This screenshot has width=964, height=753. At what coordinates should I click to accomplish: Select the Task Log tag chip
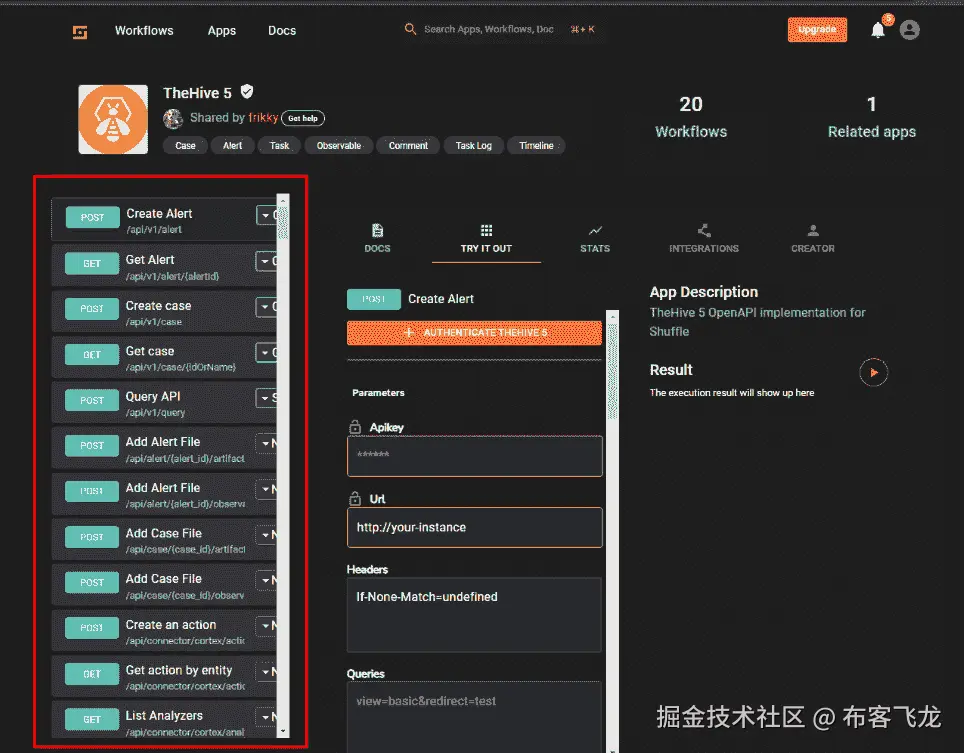[x=473, y=146]
